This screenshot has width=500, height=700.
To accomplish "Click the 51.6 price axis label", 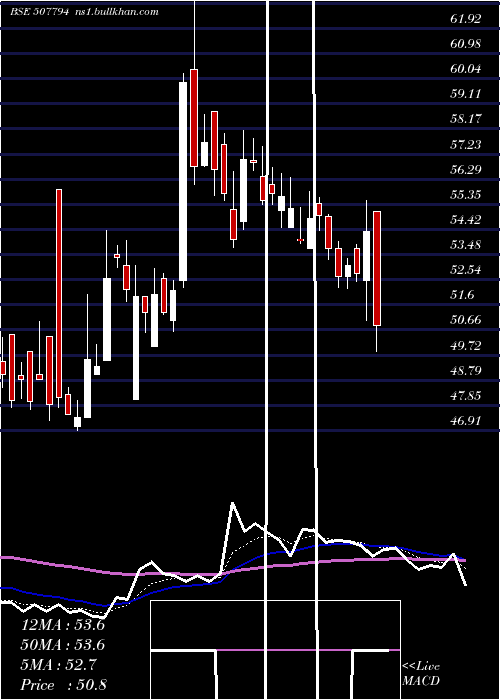I will click(x=462, y=295).
